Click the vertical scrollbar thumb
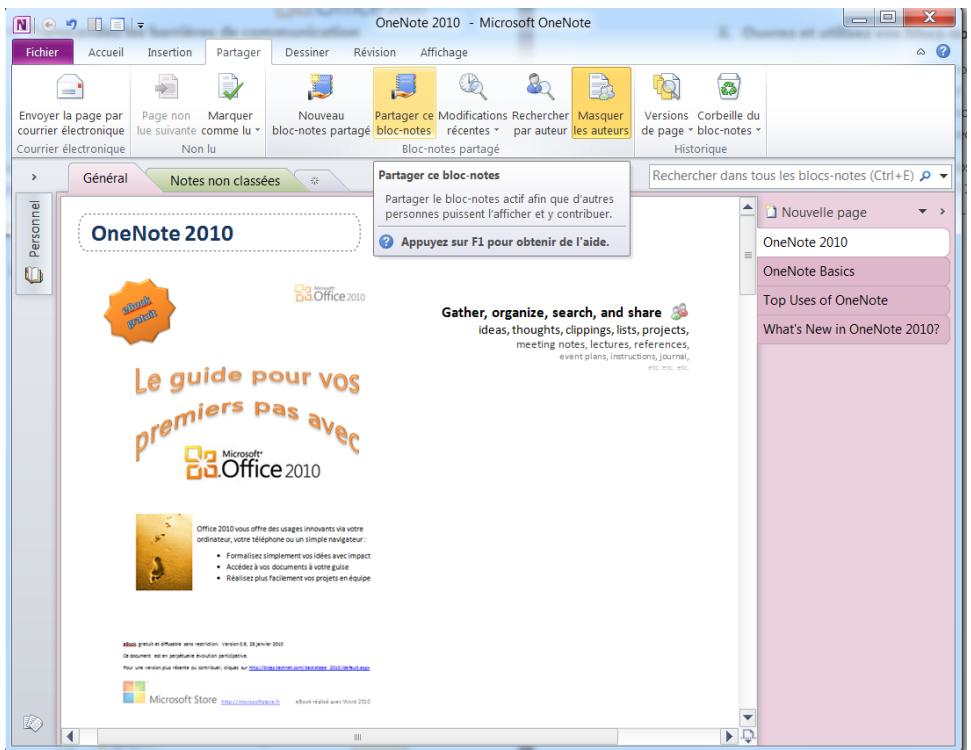This screenshot has height=750, width=971. (747, 255)
